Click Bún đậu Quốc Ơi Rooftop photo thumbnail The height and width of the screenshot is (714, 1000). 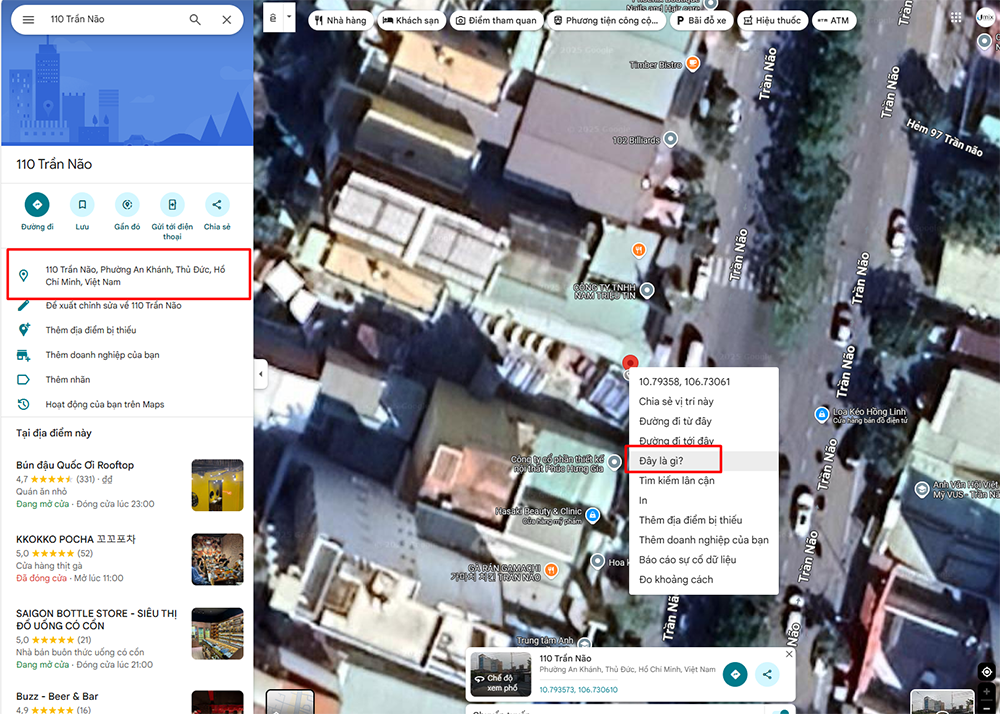[217, 485]
